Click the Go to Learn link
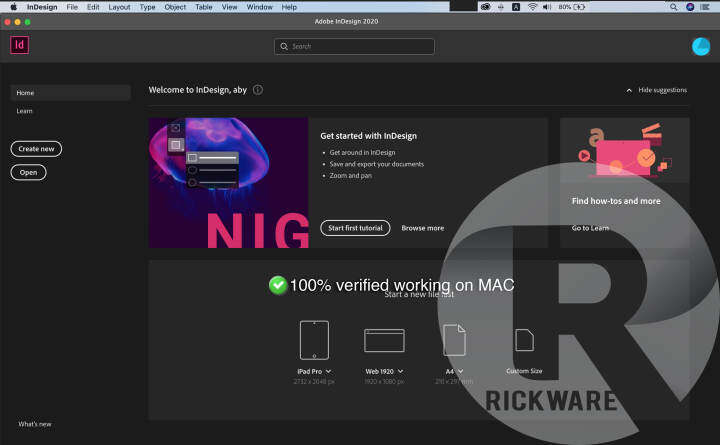The image size is (720, 445). 591,228
